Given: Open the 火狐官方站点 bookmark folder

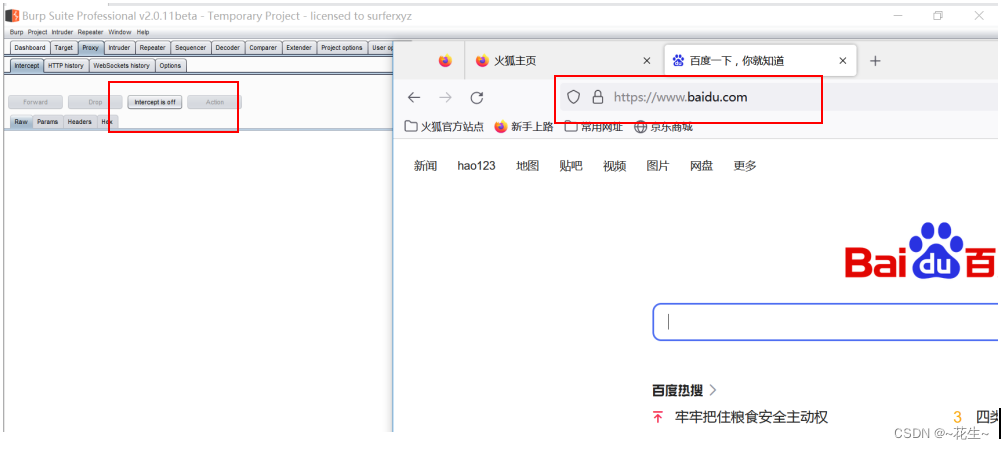Looking at the screenshot, I should pyautogui.click(x=444, y=127).
